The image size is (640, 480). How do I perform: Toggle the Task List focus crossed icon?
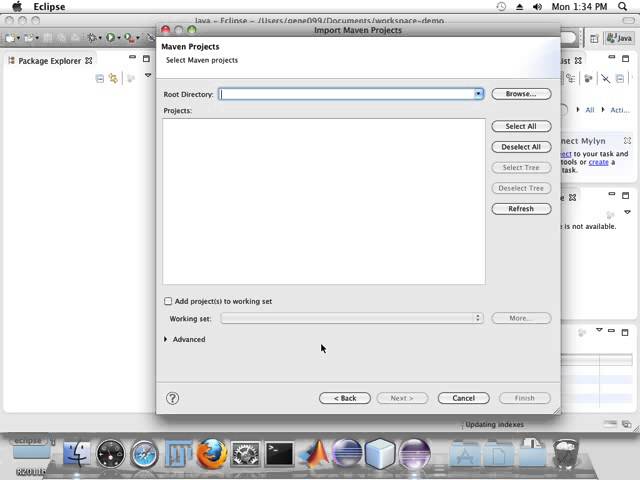pos(605,78)
